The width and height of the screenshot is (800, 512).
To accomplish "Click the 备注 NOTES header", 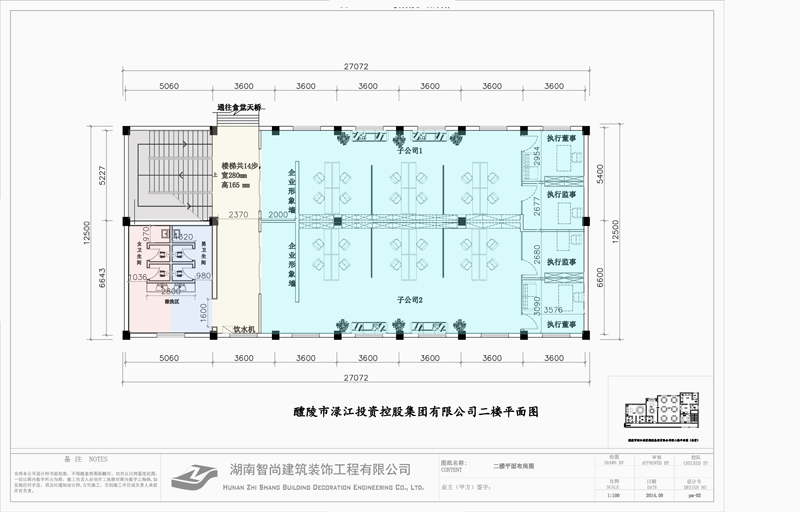I will [76, 457].
